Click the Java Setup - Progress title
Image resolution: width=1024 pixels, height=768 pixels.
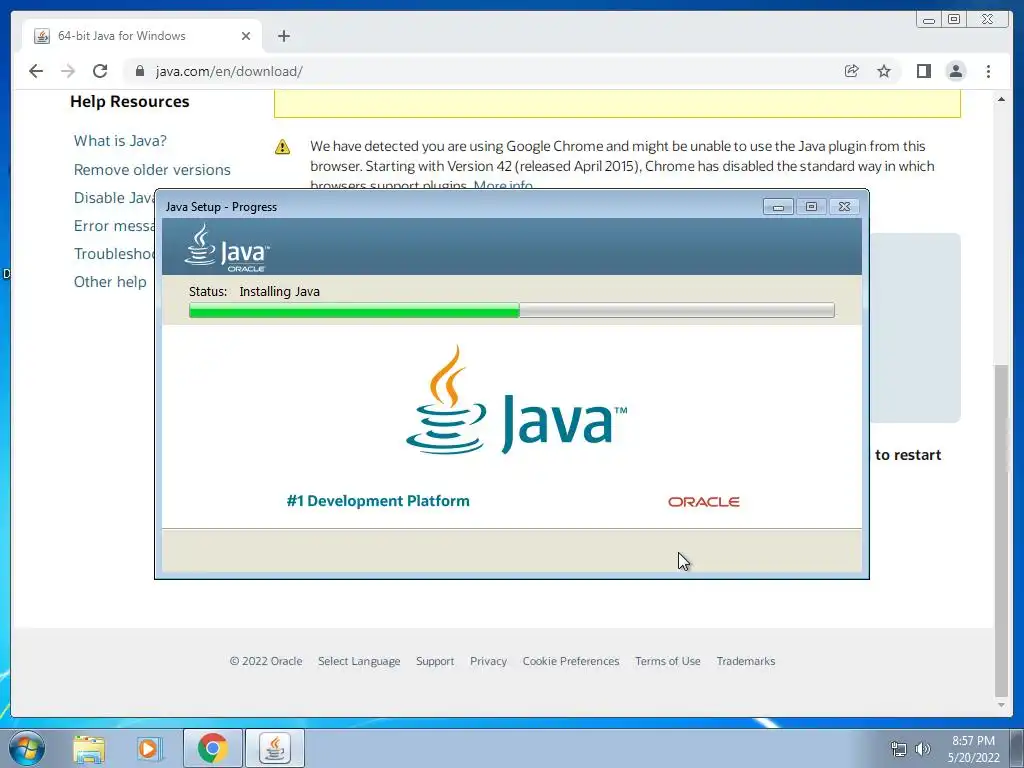pyautogui.click(x=221, y=207)
